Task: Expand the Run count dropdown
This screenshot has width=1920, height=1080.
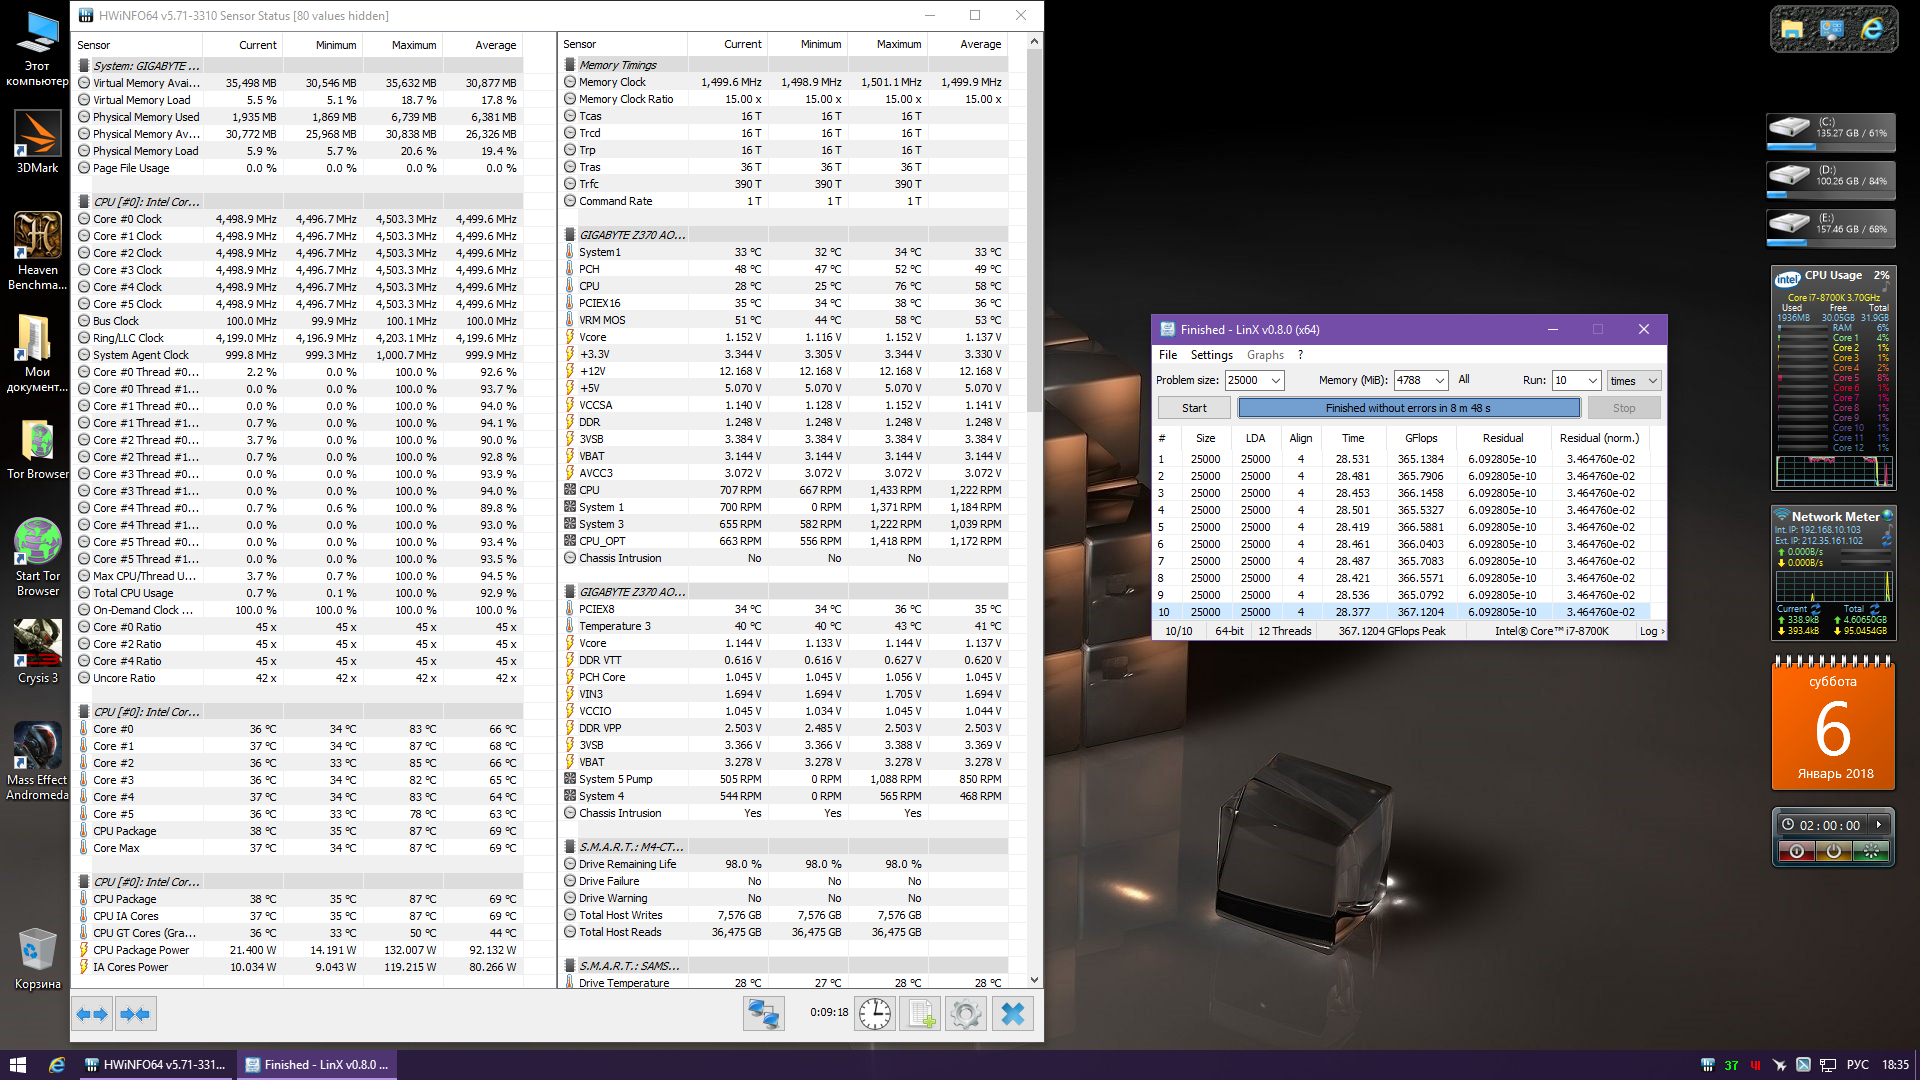Action: click(x=1592, y=381)
